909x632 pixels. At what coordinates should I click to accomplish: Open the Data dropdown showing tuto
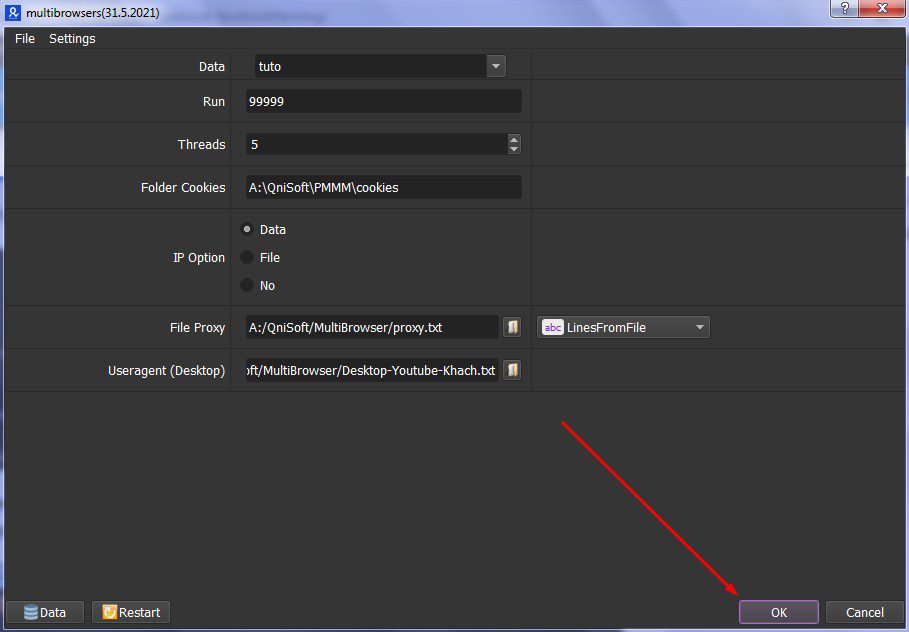pyautogui.click(x=380, y=66)
